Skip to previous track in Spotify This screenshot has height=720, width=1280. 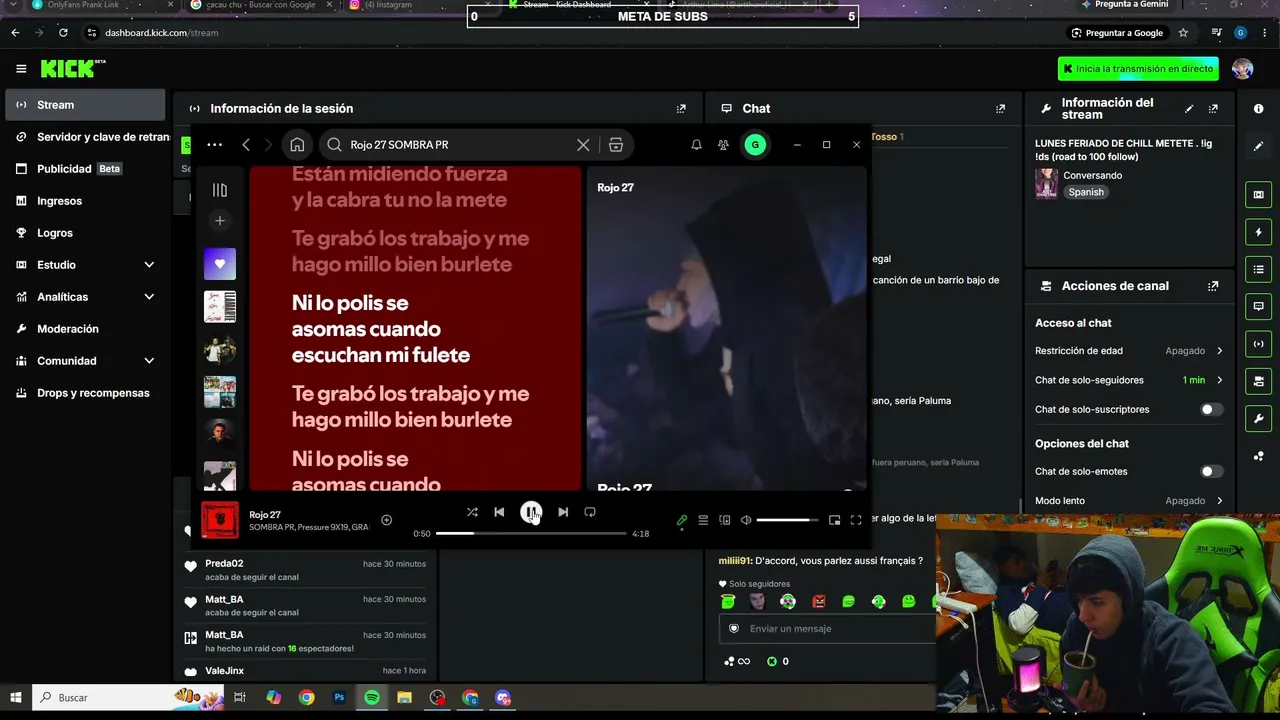(x=499, y=512)
